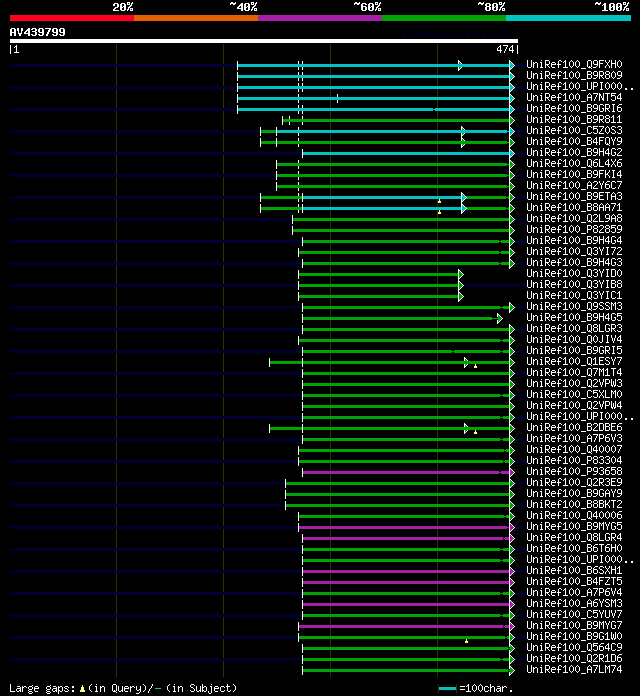Viewport: 640px width, 696px height.
Task: Open the UniRef100_B9R811 hit
Action: pos(574,119)
